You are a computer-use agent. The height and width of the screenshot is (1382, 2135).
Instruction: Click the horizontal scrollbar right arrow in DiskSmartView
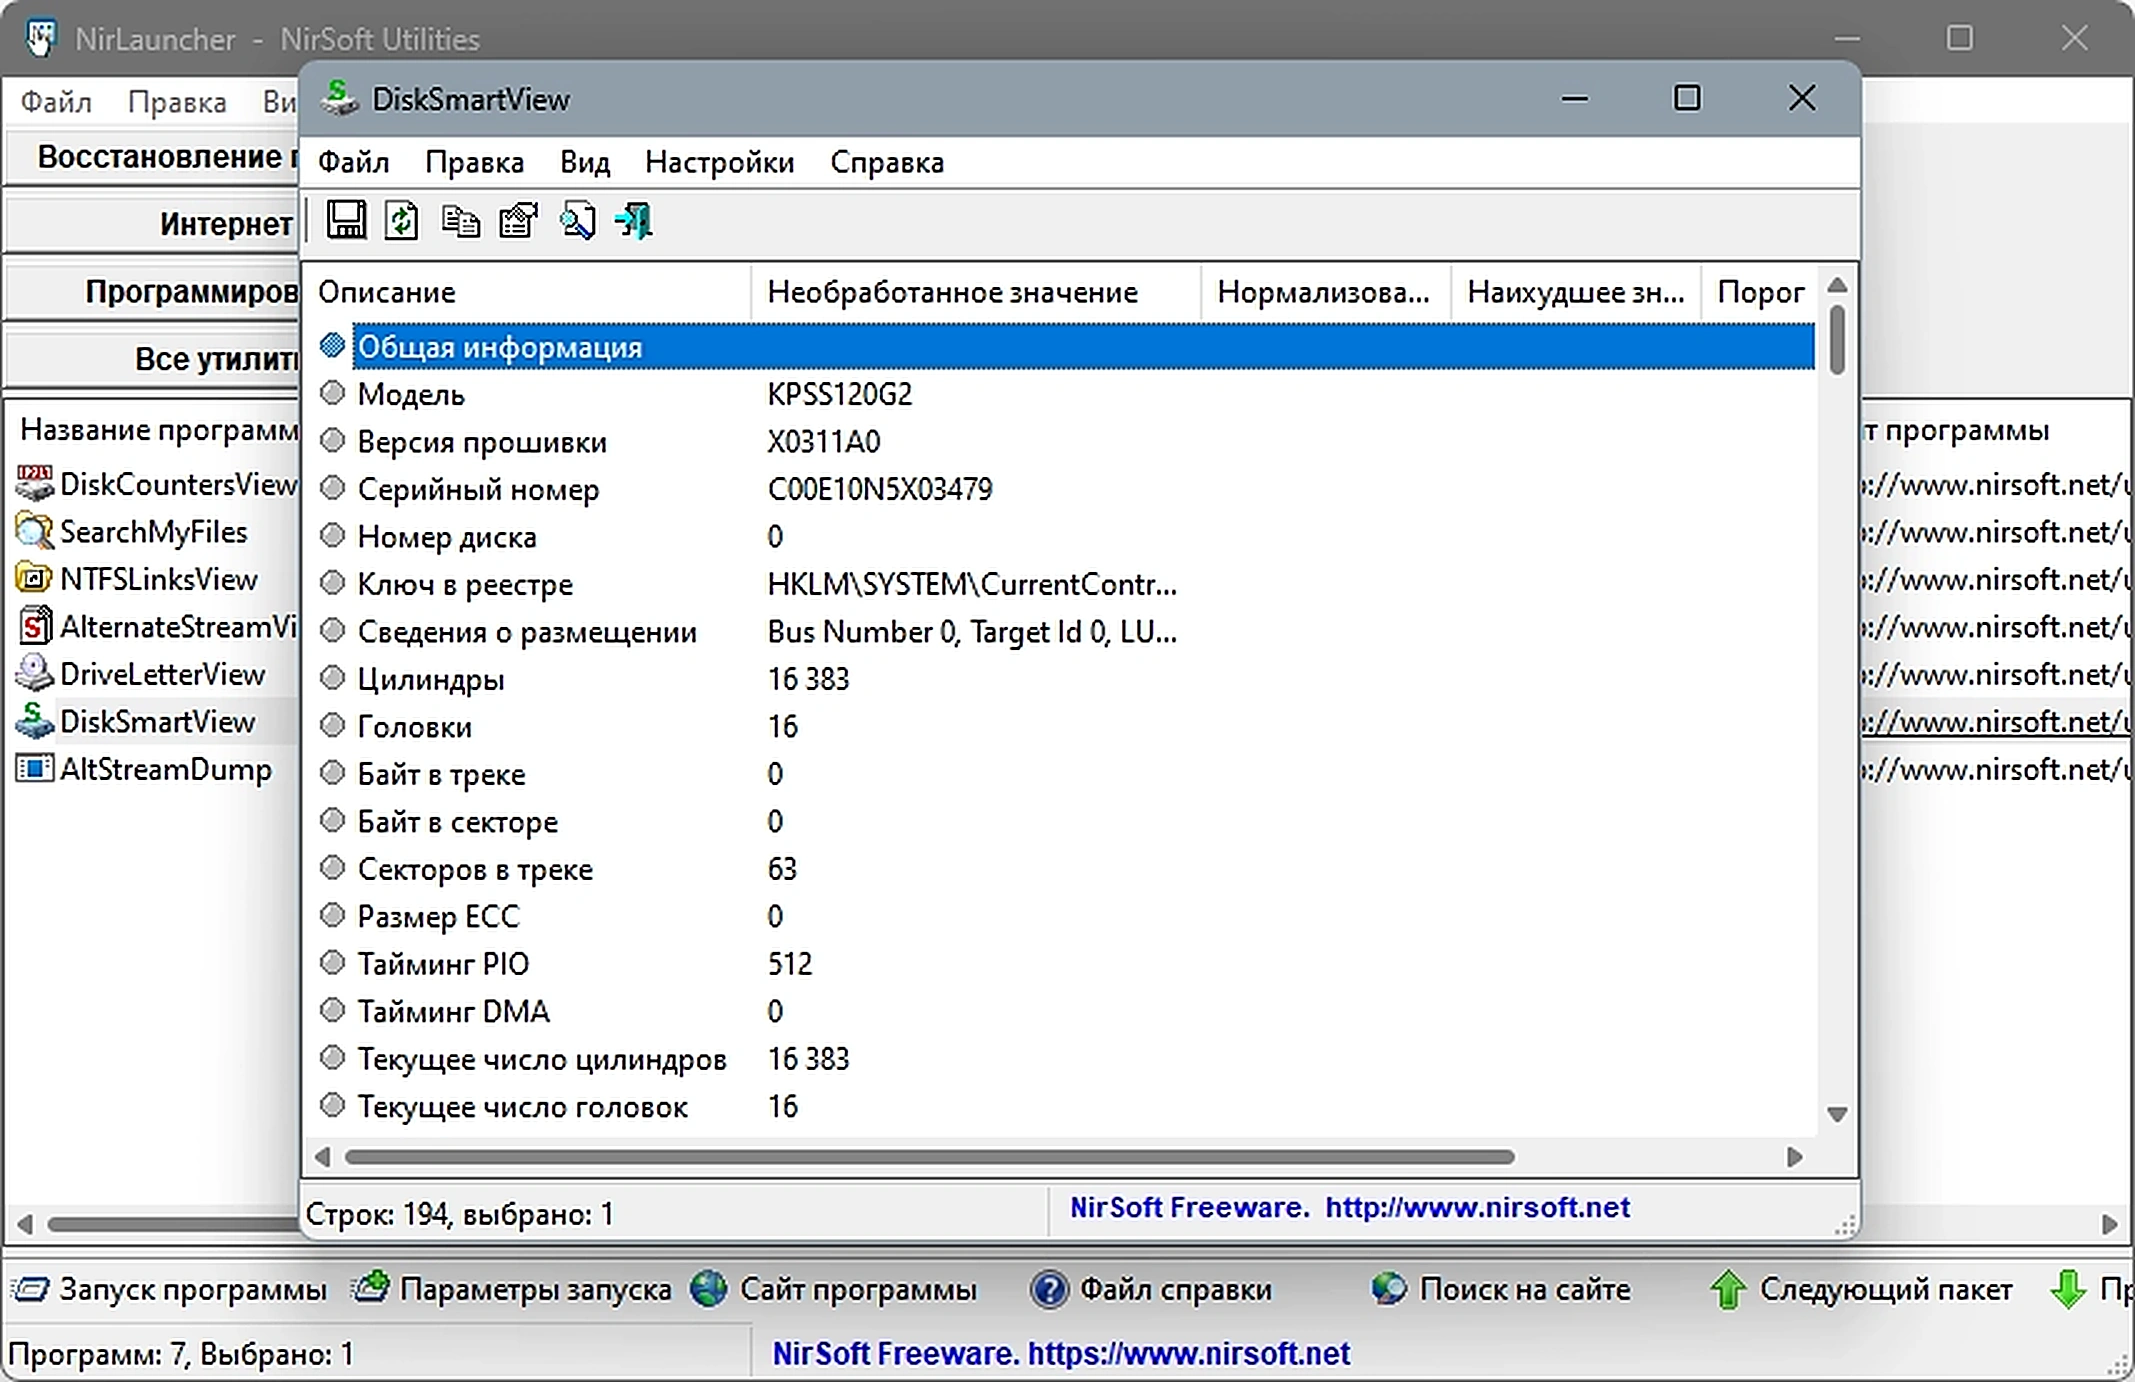coord(1794,1157)
